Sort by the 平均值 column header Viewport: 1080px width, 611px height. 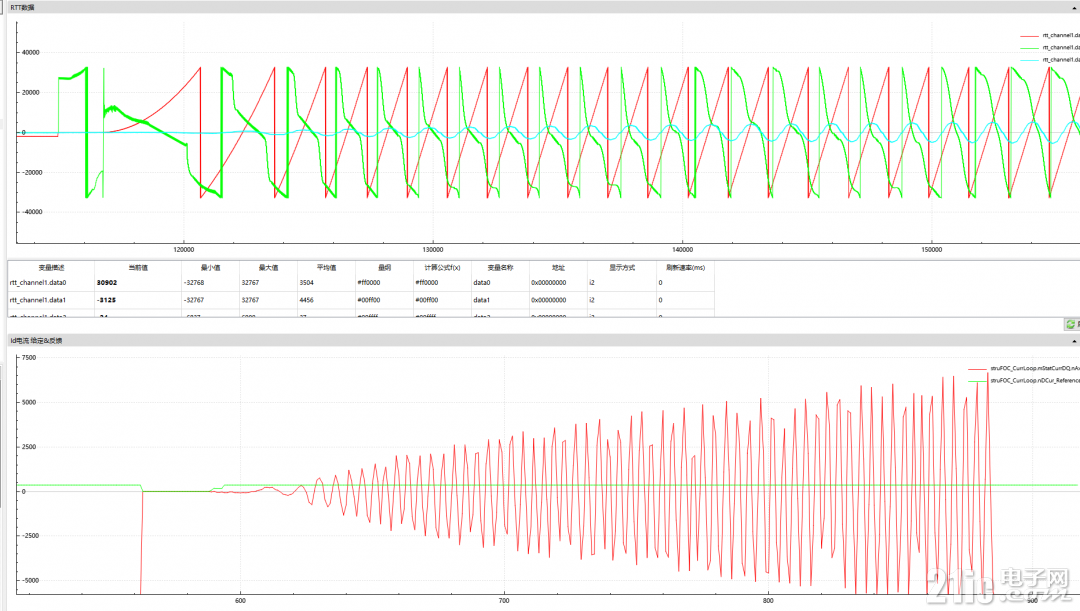326,267
